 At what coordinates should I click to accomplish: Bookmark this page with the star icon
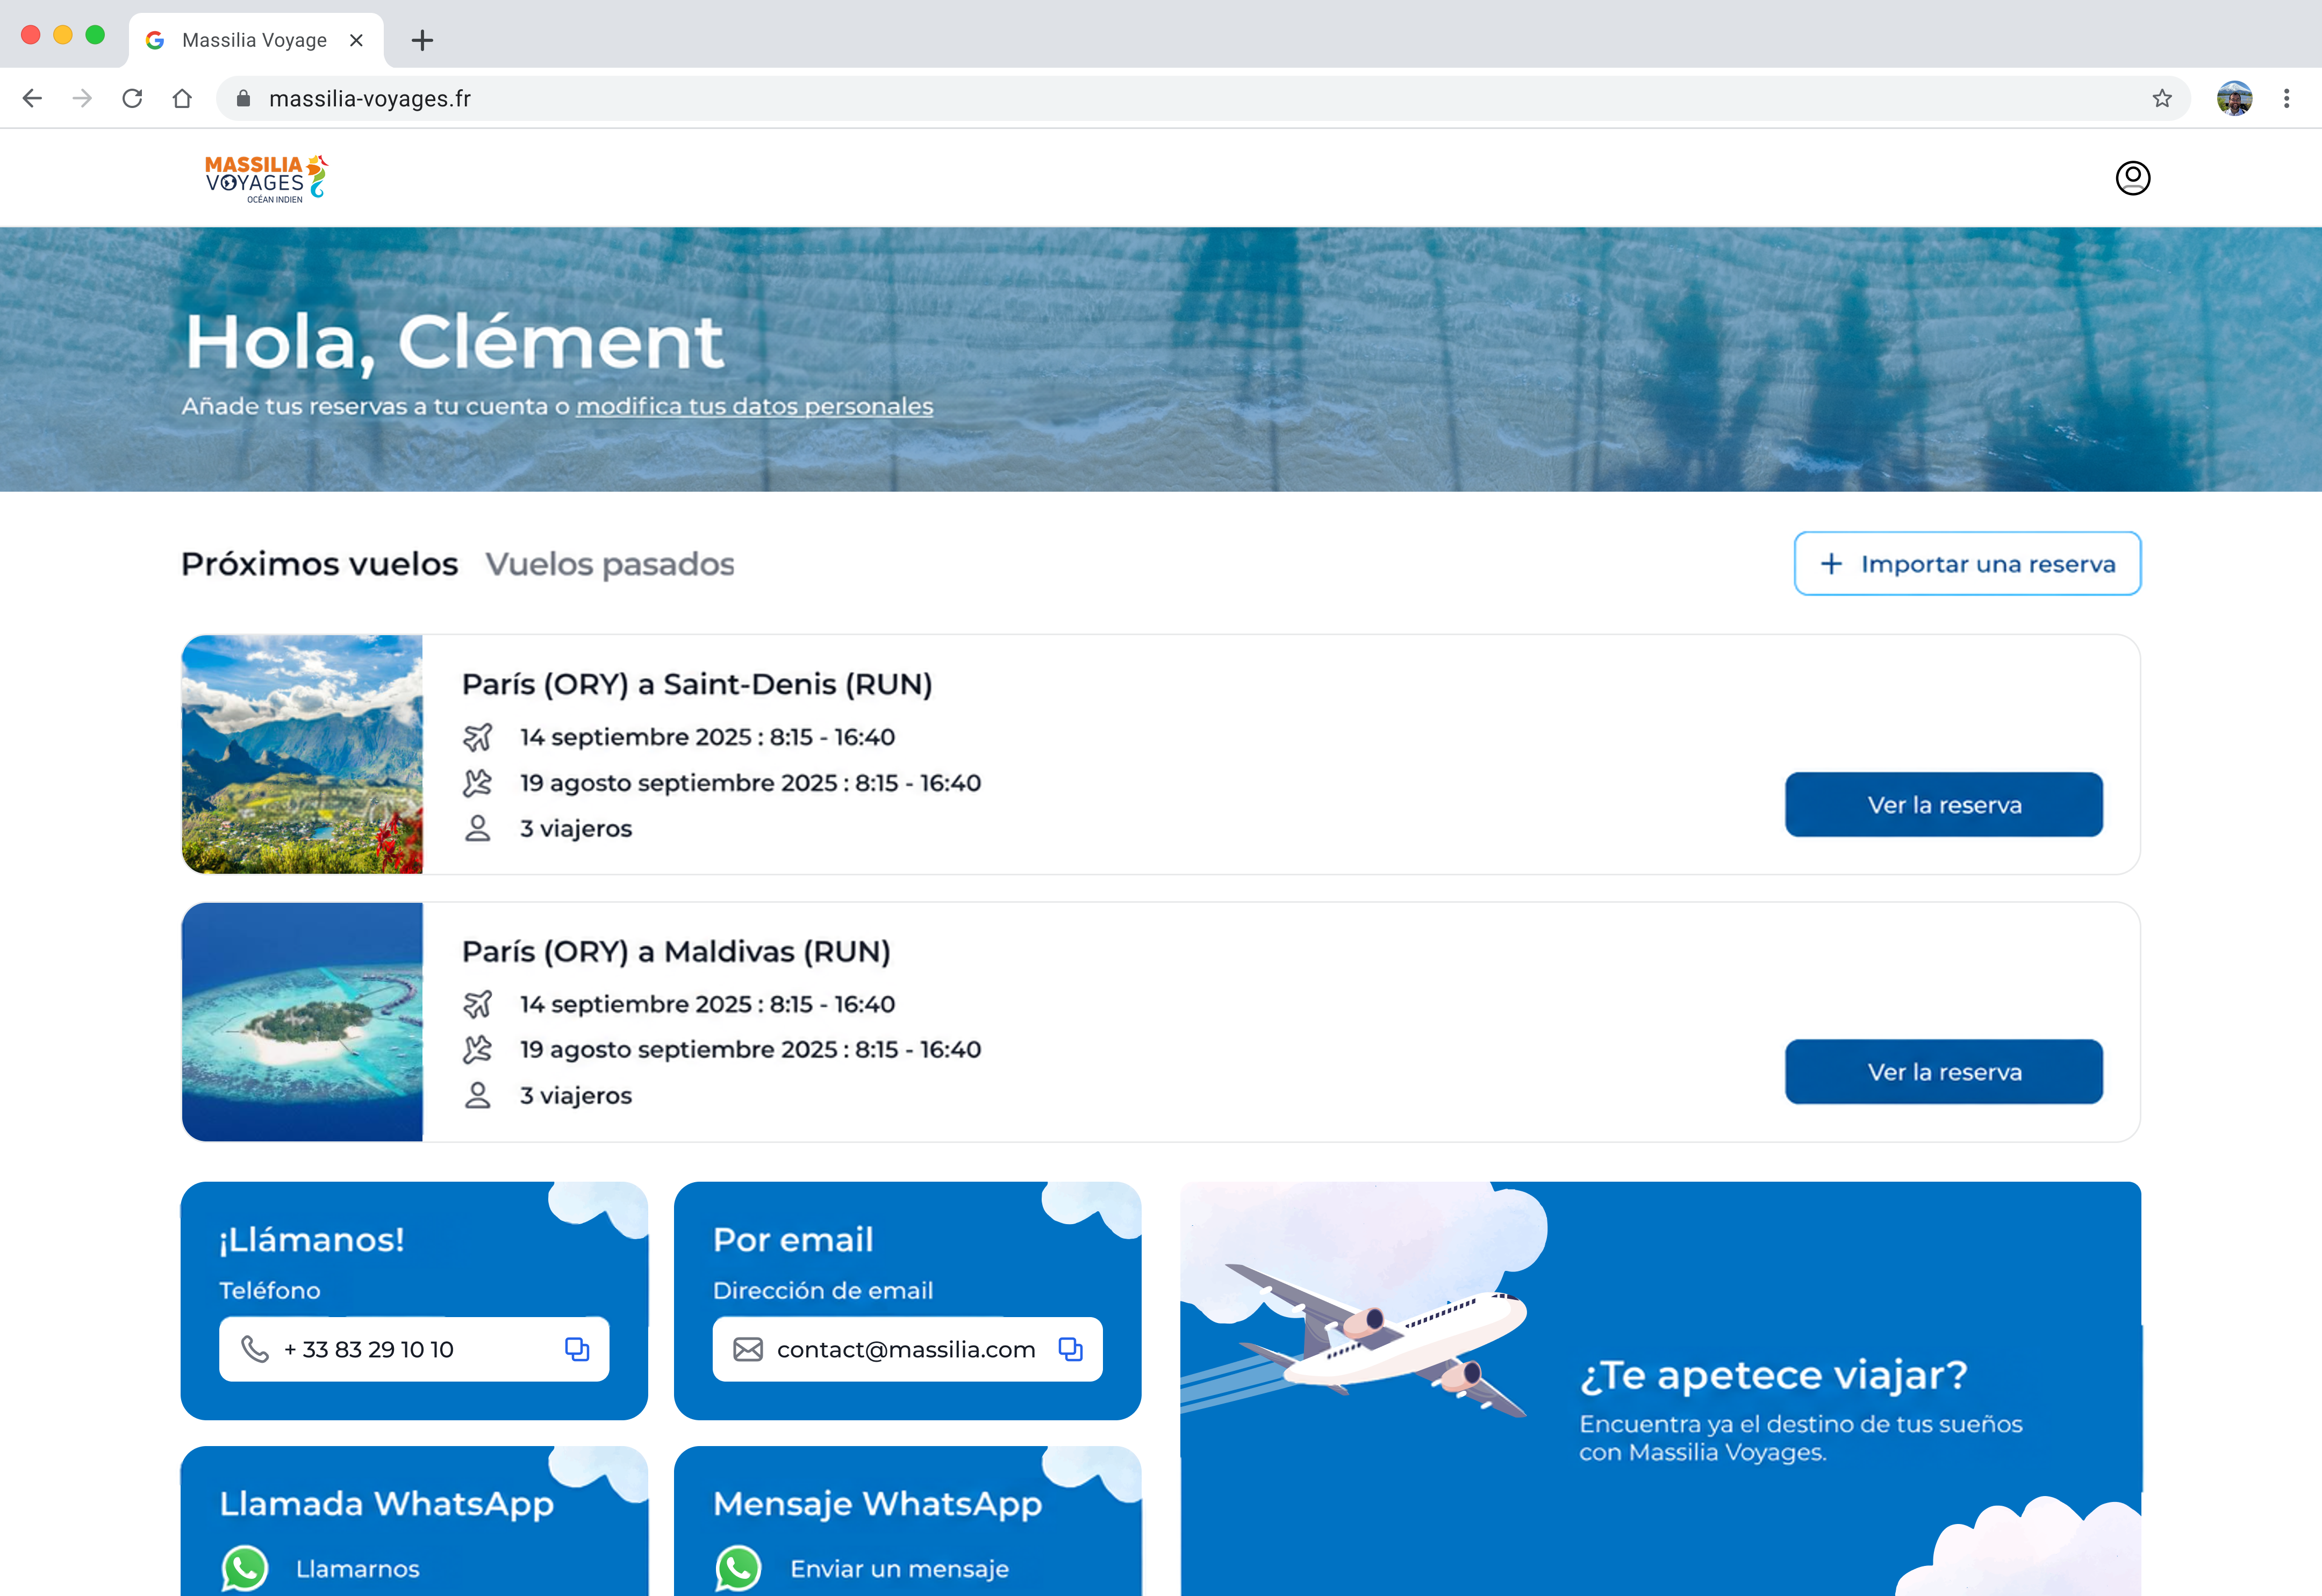click(x=2162, y=98)
